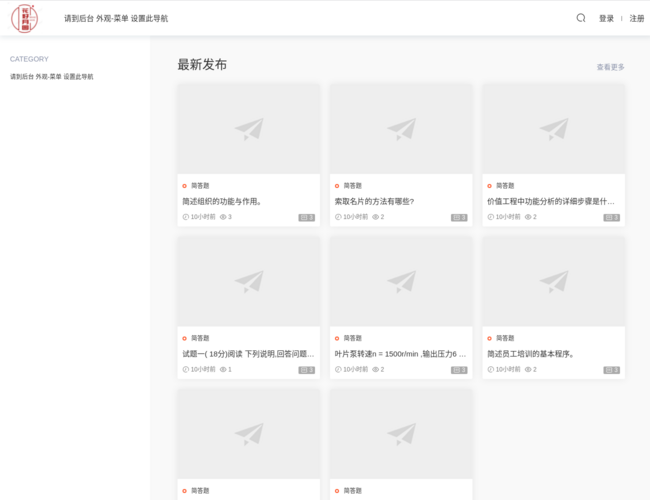Click the gray badge icon on 简述组织 card
650x500 pixels.
coord(307,217)
